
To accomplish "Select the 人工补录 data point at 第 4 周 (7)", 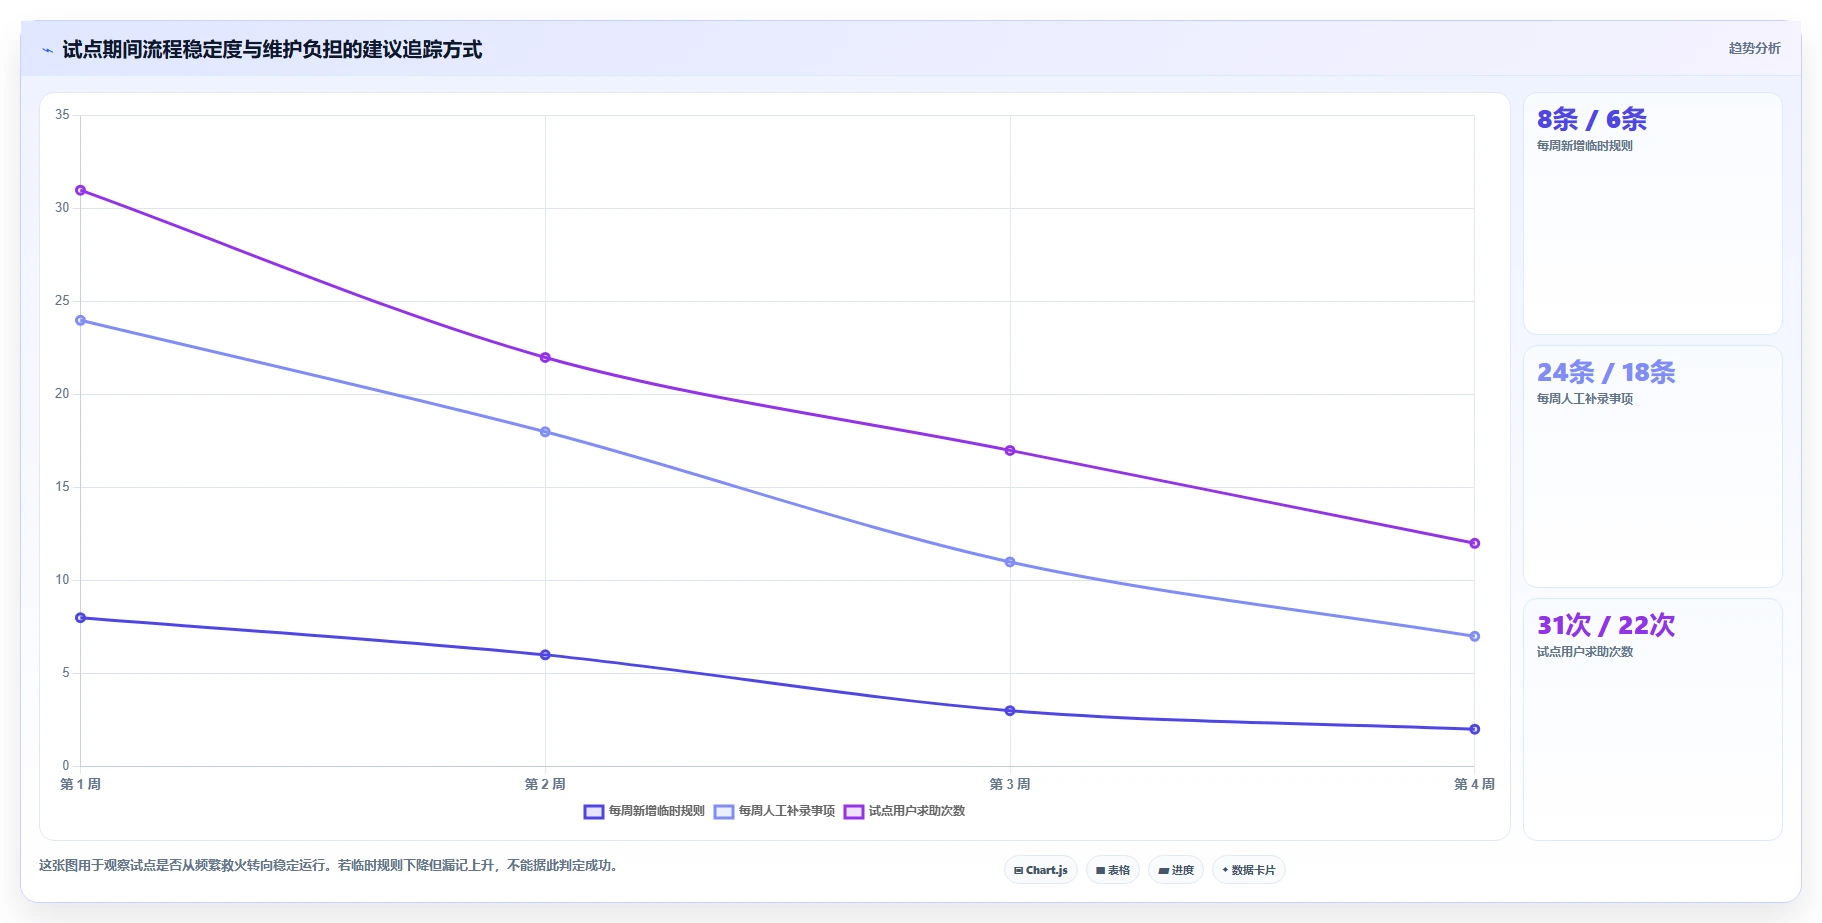I will point(1474,636).
